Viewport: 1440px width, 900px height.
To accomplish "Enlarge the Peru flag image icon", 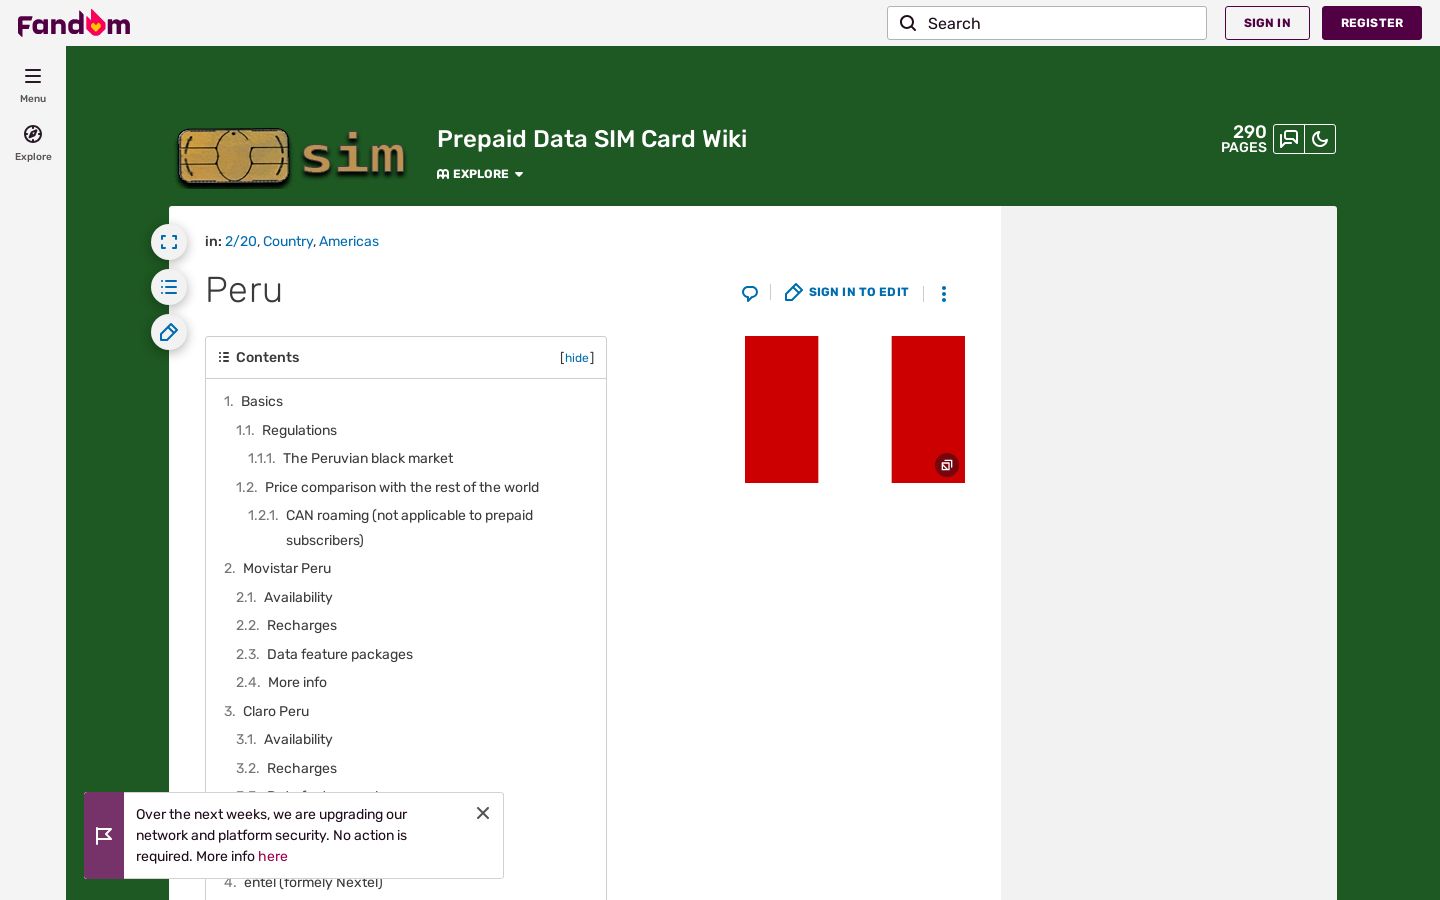I will pos(947,465).
